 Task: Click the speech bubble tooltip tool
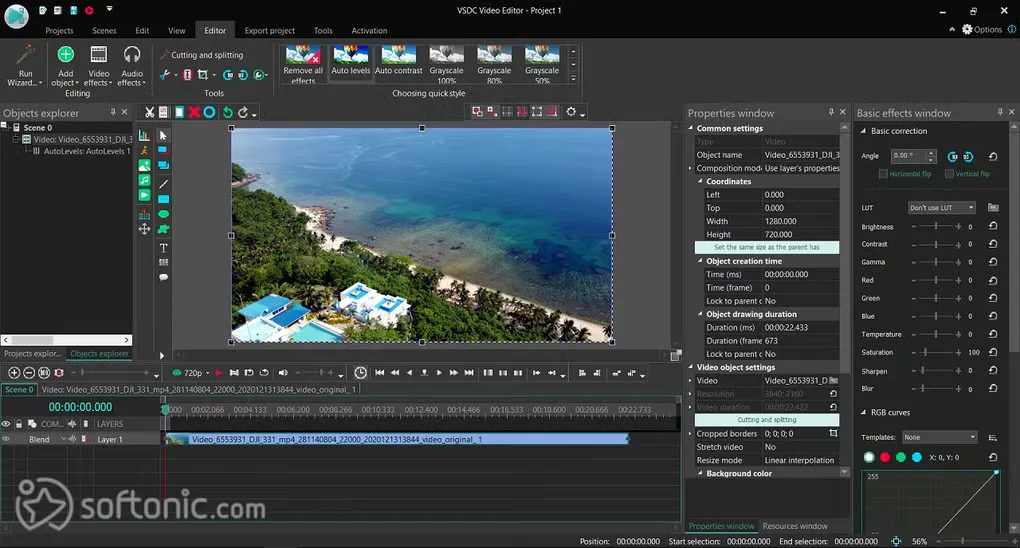163,277
